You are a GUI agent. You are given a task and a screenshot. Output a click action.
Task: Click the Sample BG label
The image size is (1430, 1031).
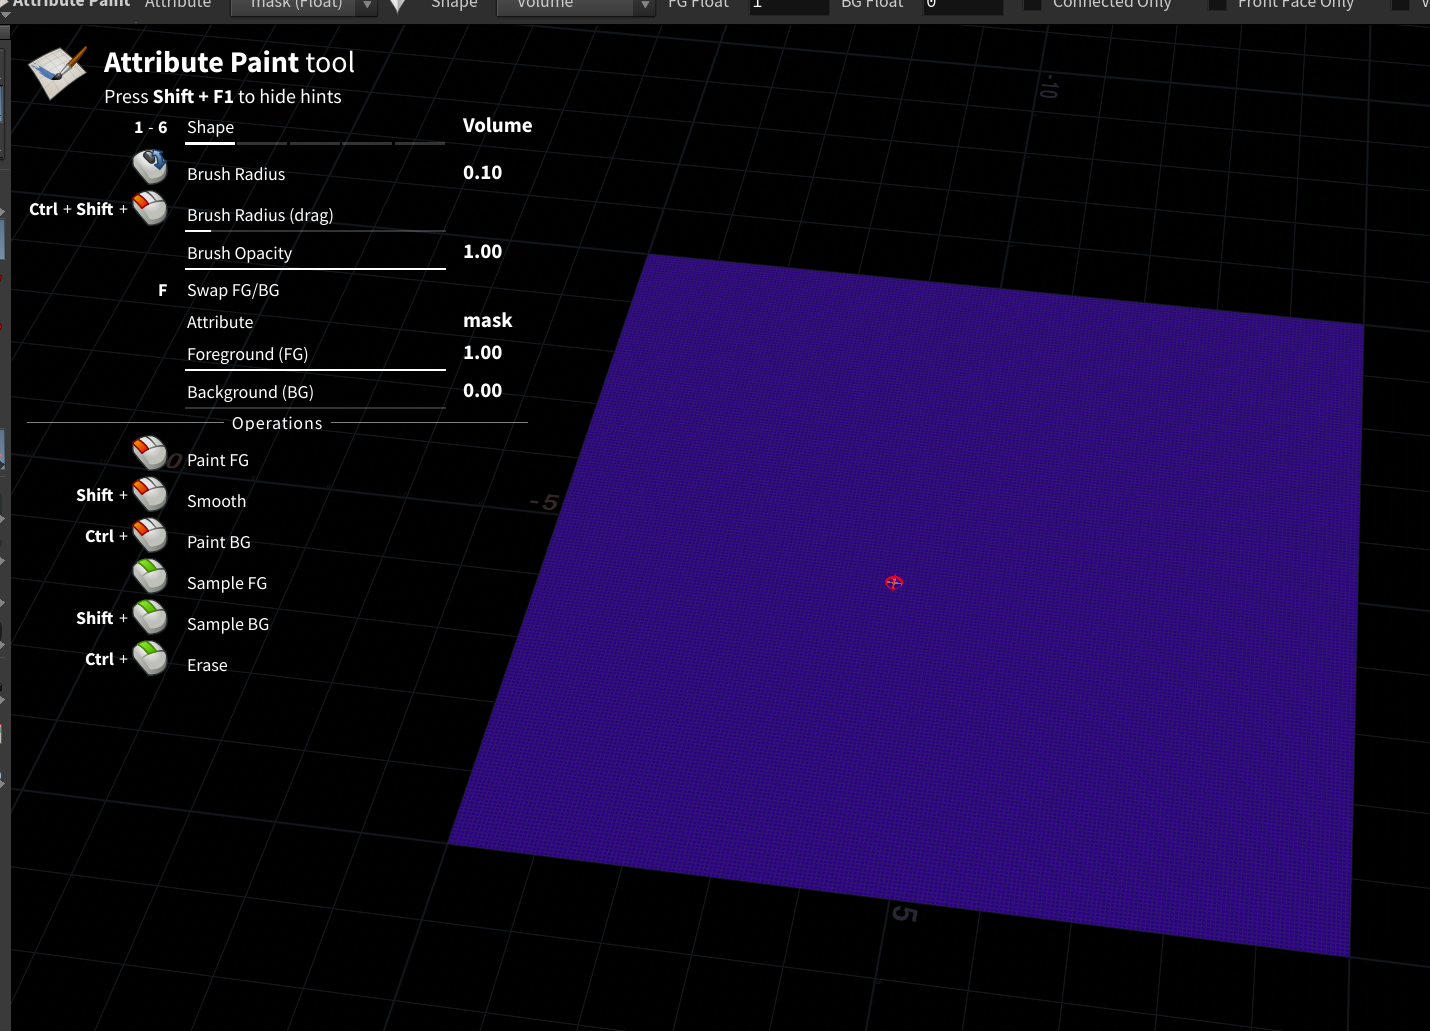[228, 624]
